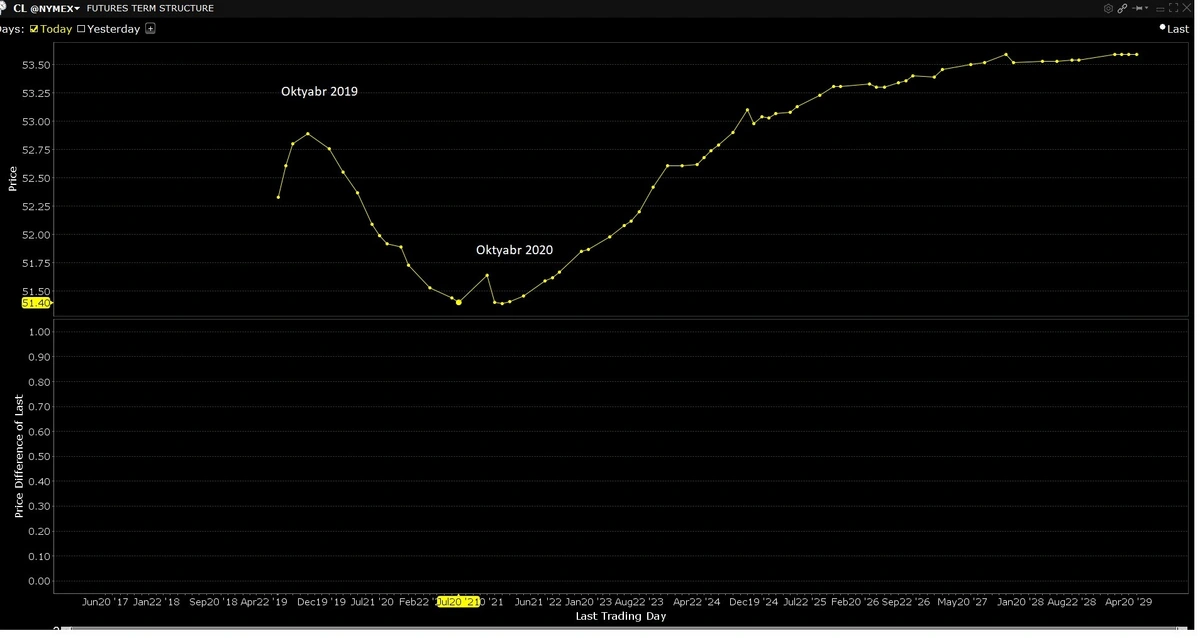Open the chart settings hexagon icon
Image resolution: width=1200 pixels, height=638 pixels.
click(1108, 8)
